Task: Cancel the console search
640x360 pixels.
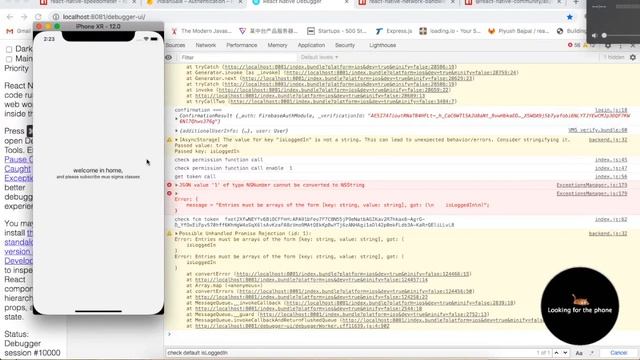Action: tap(618, 353)
